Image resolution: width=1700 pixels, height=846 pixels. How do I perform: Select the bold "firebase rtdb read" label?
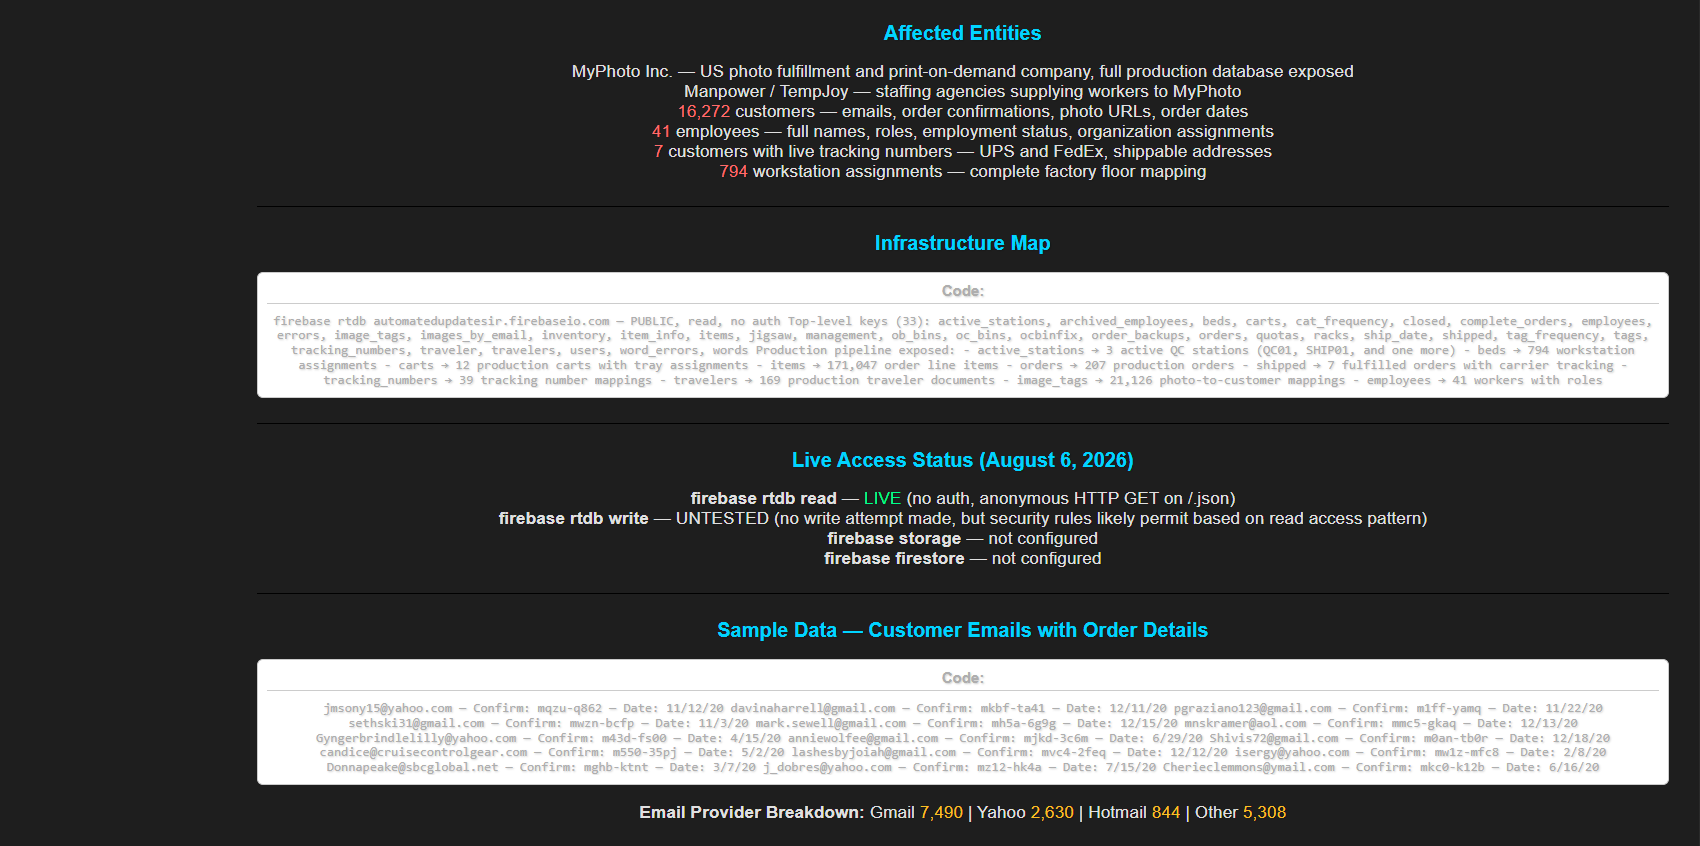(763, 498)
